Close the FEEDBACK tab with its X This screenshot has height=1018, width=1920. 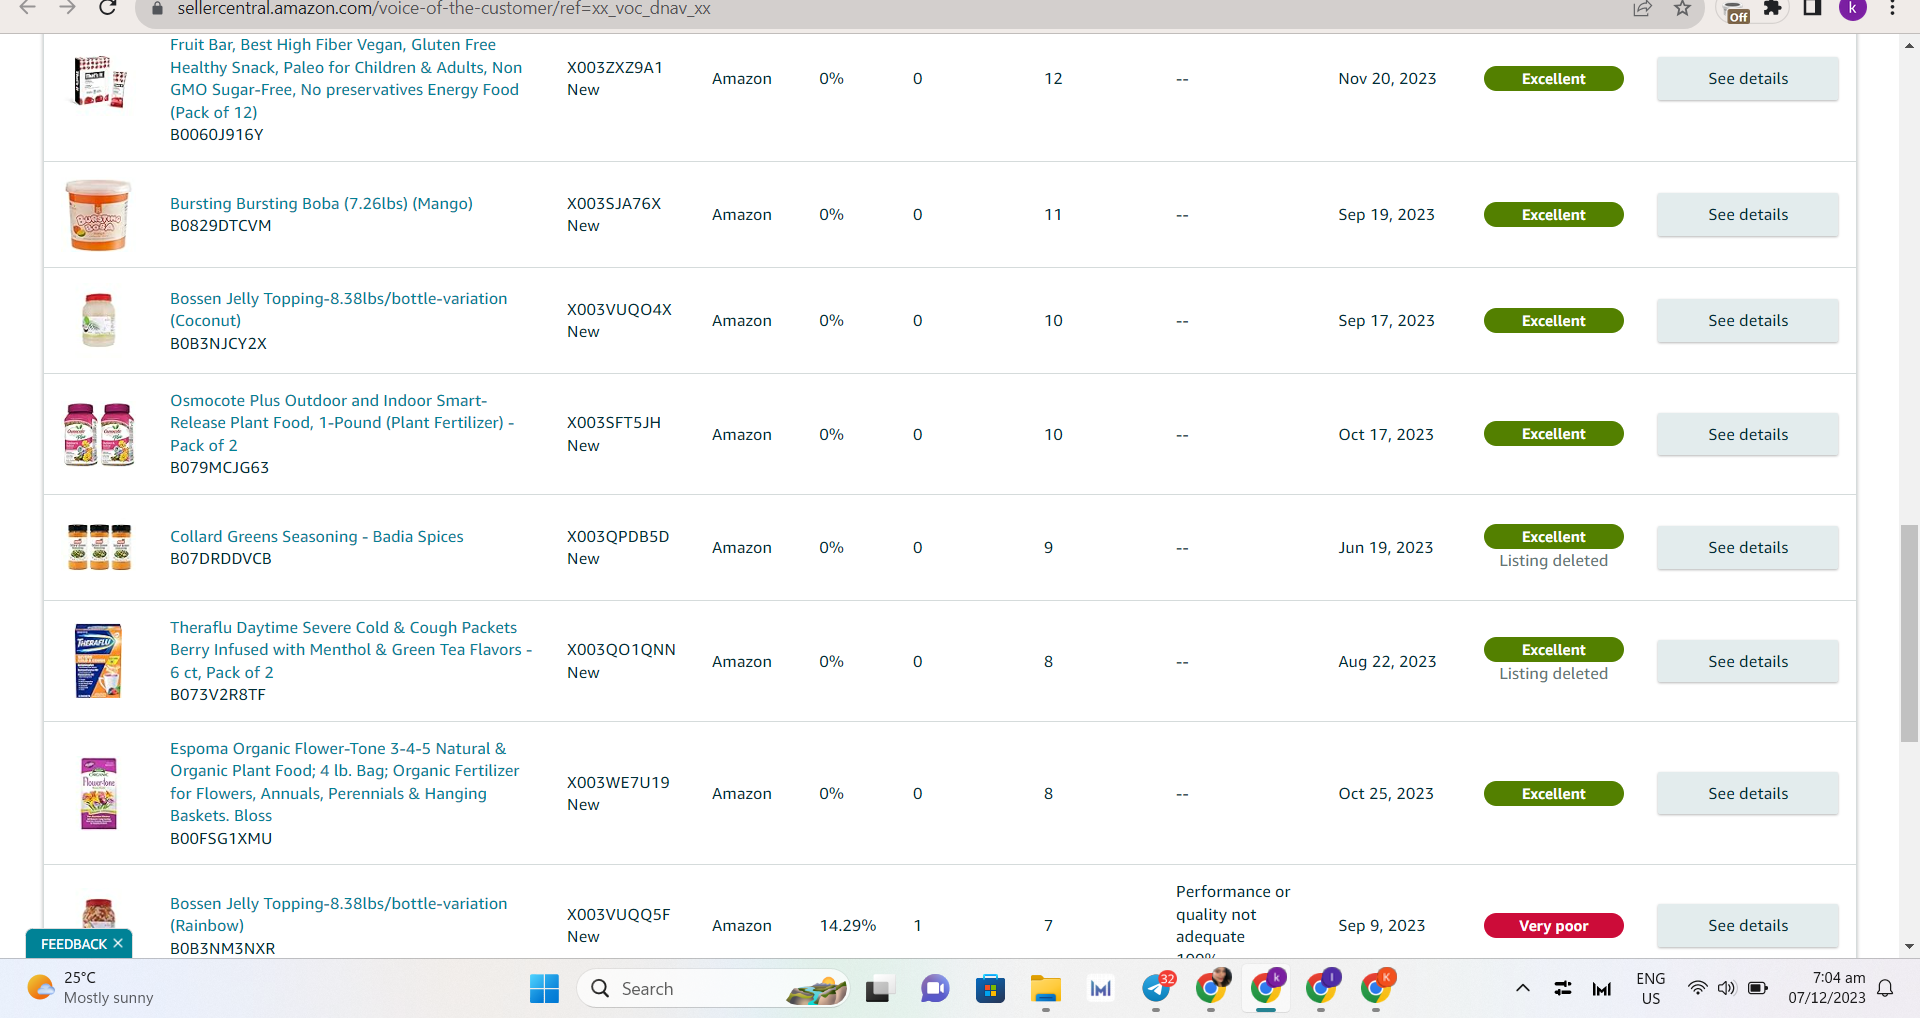(118, 943)
